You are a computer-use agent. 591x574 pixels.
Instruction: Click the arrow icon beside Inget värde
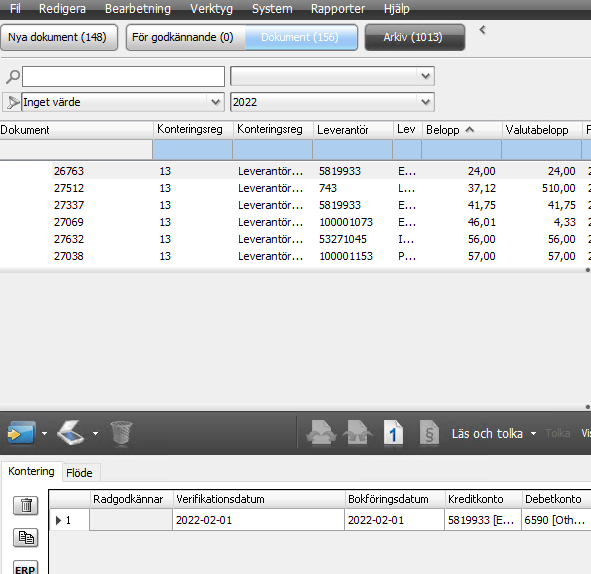pyautogui.click(x=12, y=102)
